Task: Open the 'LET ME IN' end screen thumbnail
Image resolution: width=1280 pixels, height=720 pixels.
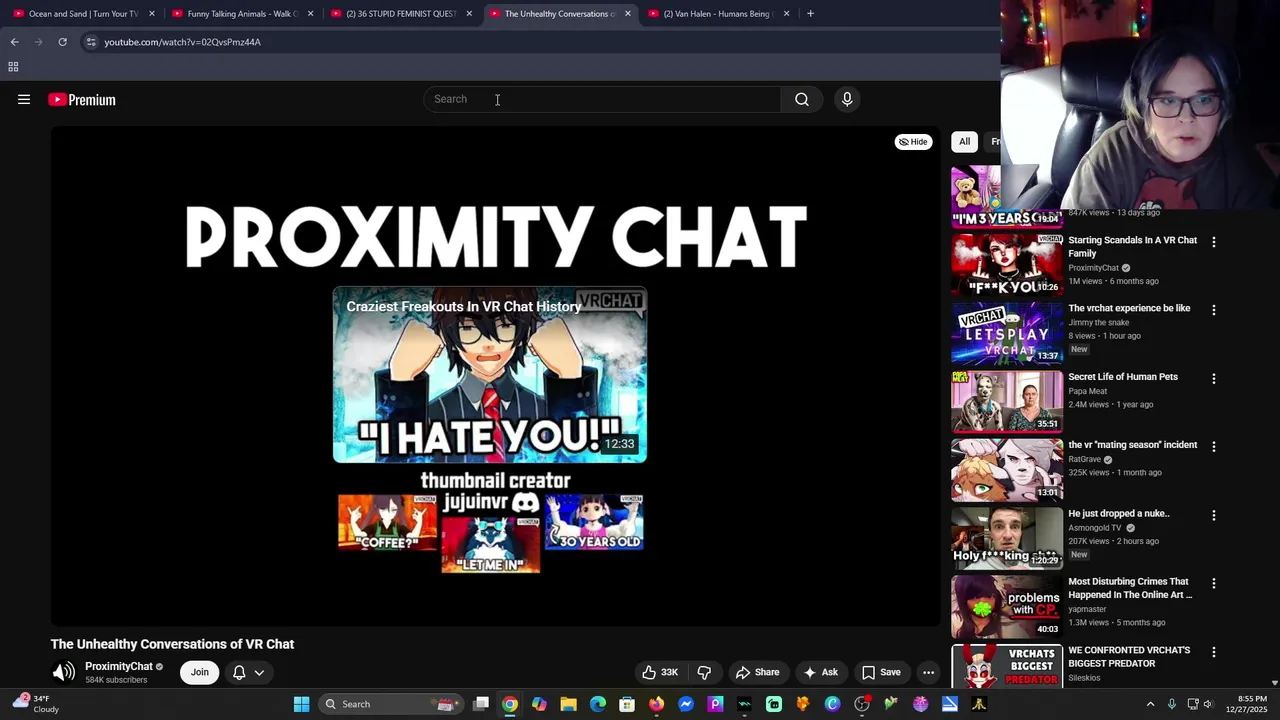Action: coord(490,545)
